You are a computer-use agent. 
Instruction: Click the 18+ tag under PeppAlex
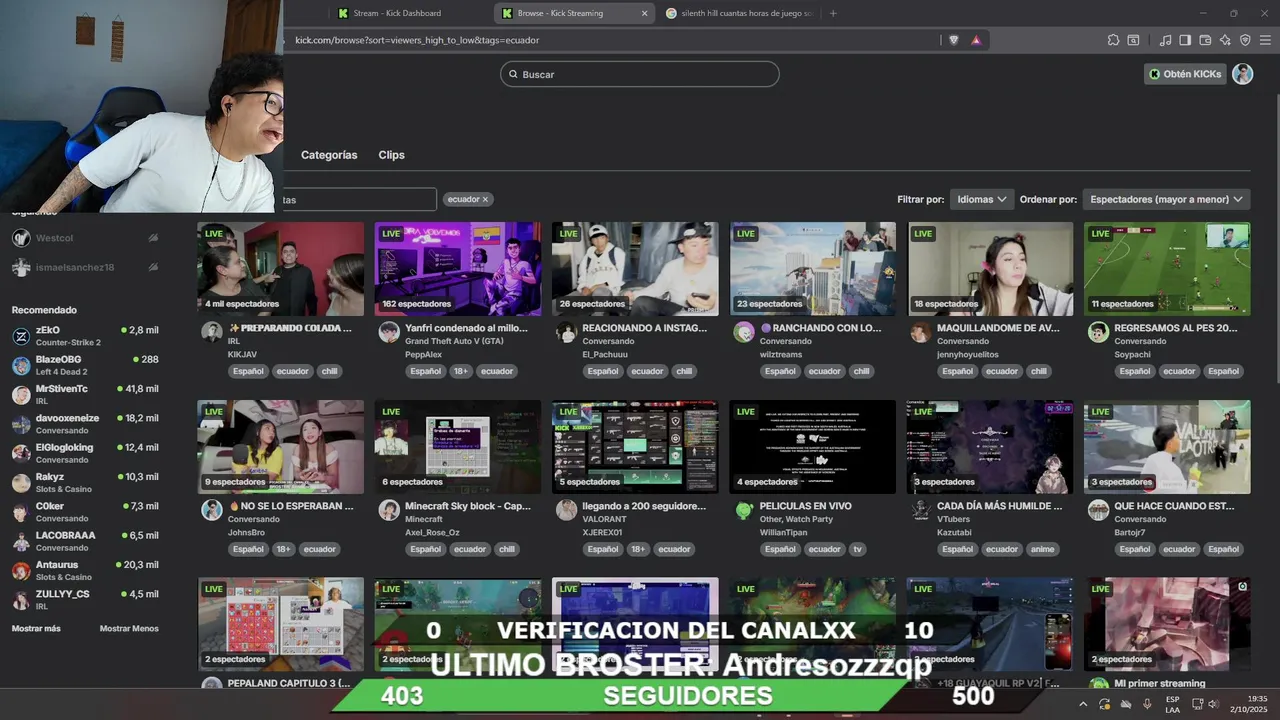tap(461, 371)
